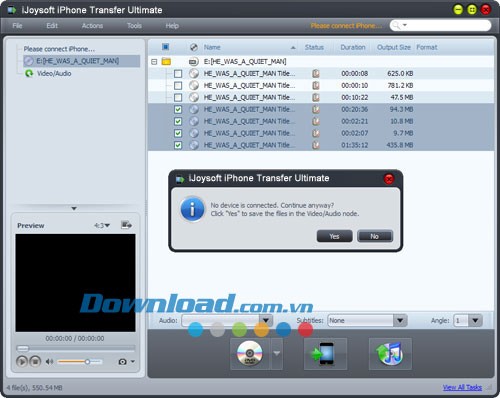Adjust the orange volume slider
Image resolution: width=500 pixels, height=398 pixels.
[79, 362]
